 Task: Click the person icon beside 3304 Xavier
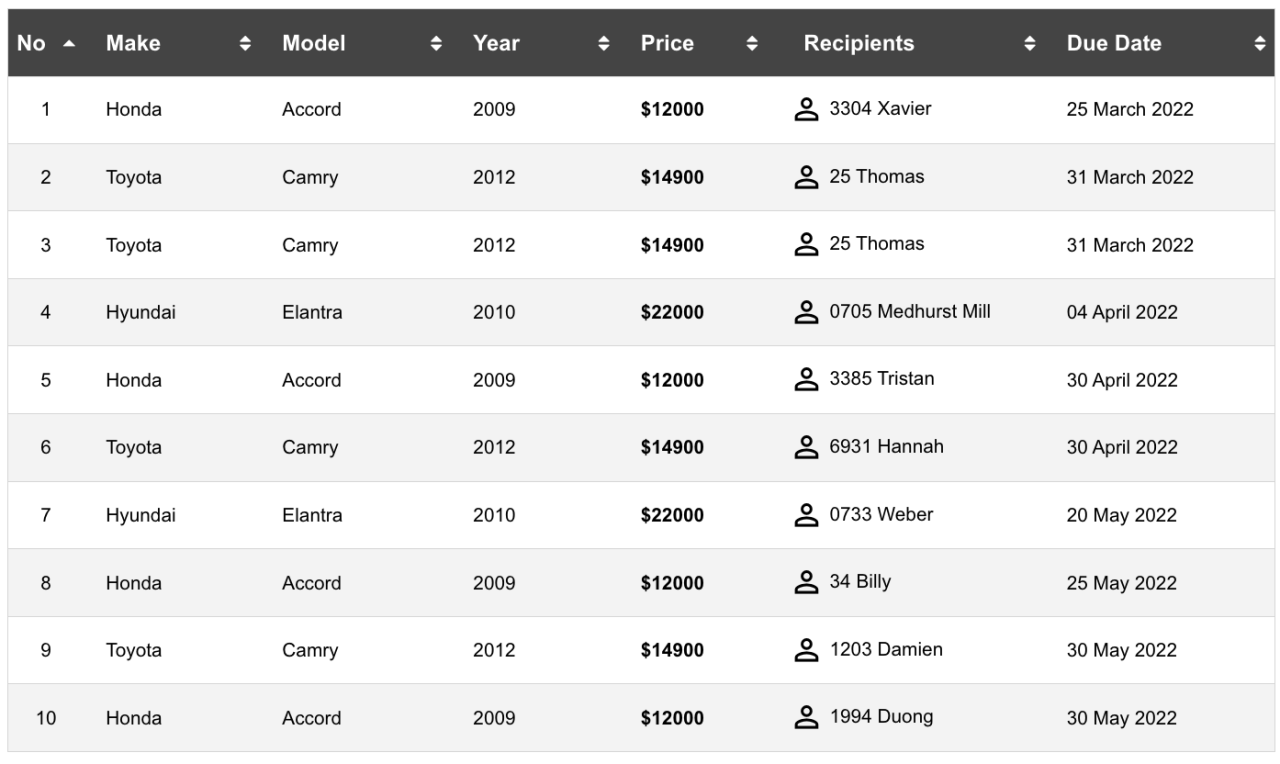click(x=806, y=109)
